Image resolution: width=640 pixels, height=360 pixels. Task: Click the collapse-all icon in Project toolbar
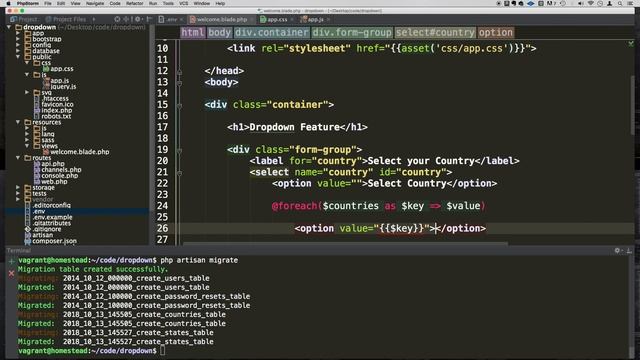(x=126, y=19)
